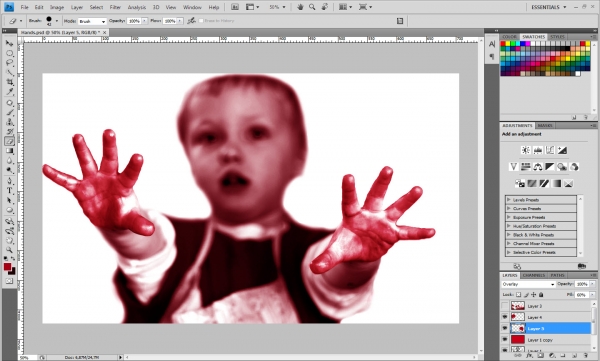Add a Brightness/Contrast adjustment
600x361 pixels.
[525, 150]
